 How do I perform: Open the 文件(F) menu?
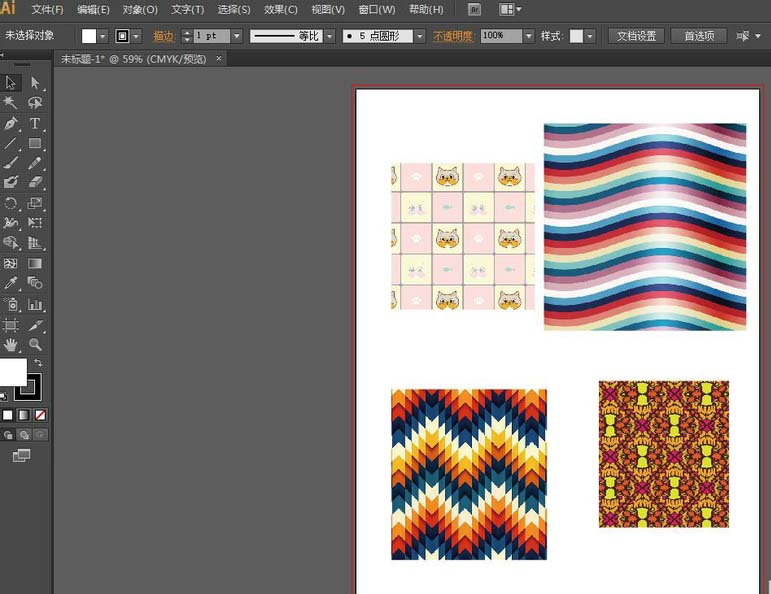pos(47,9)
